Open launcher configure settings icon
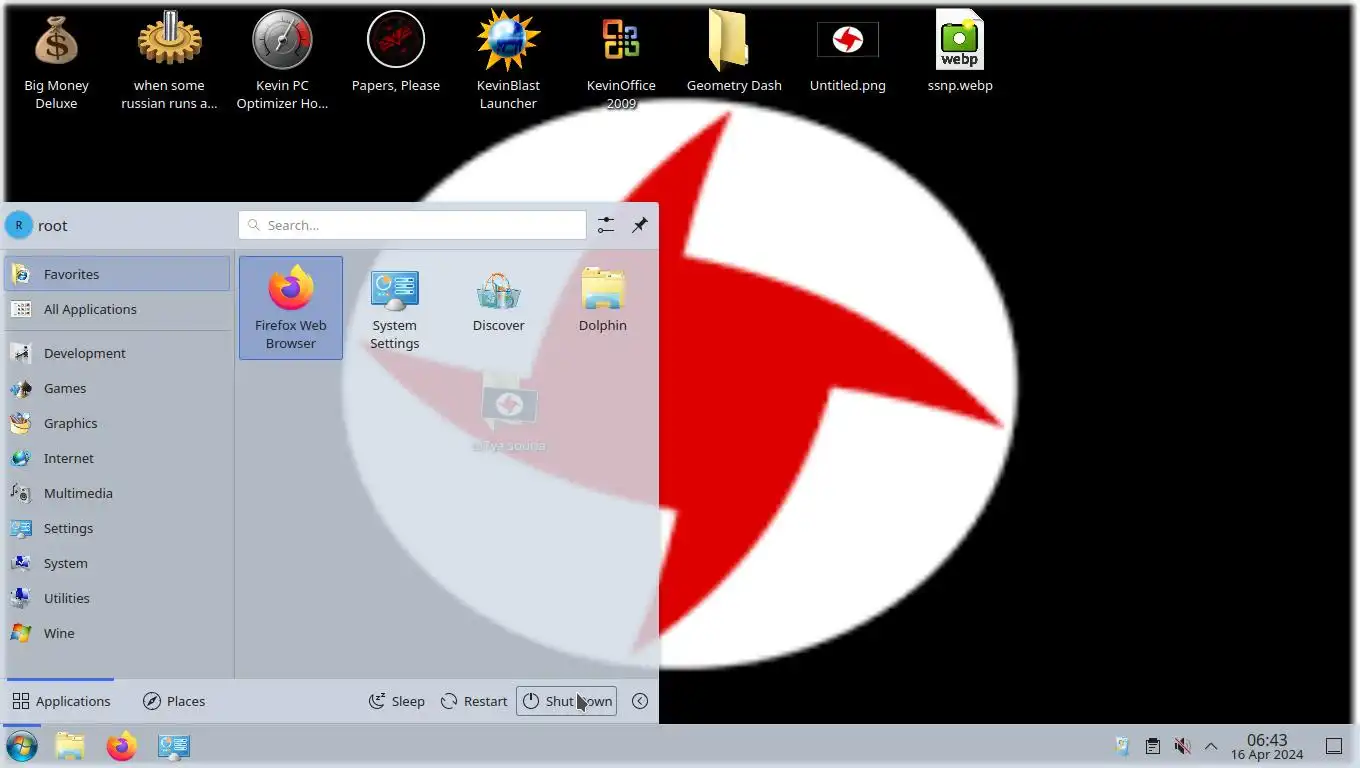The width and height of the screenshot is (1360, 768). point(606,225)
